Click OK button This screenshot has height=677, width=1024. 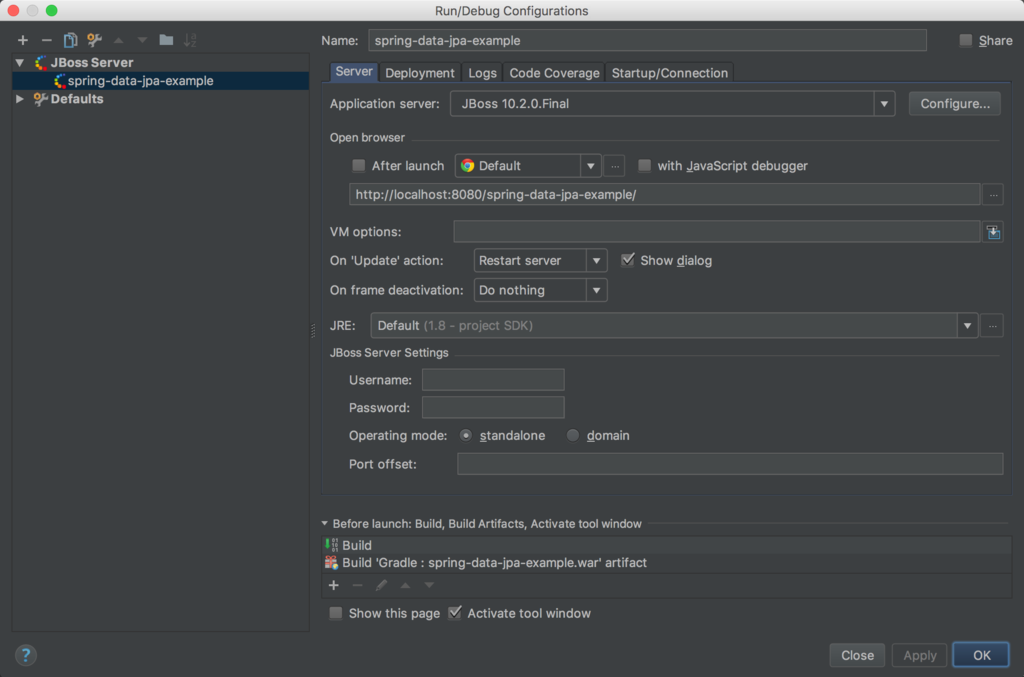point(981,655)
